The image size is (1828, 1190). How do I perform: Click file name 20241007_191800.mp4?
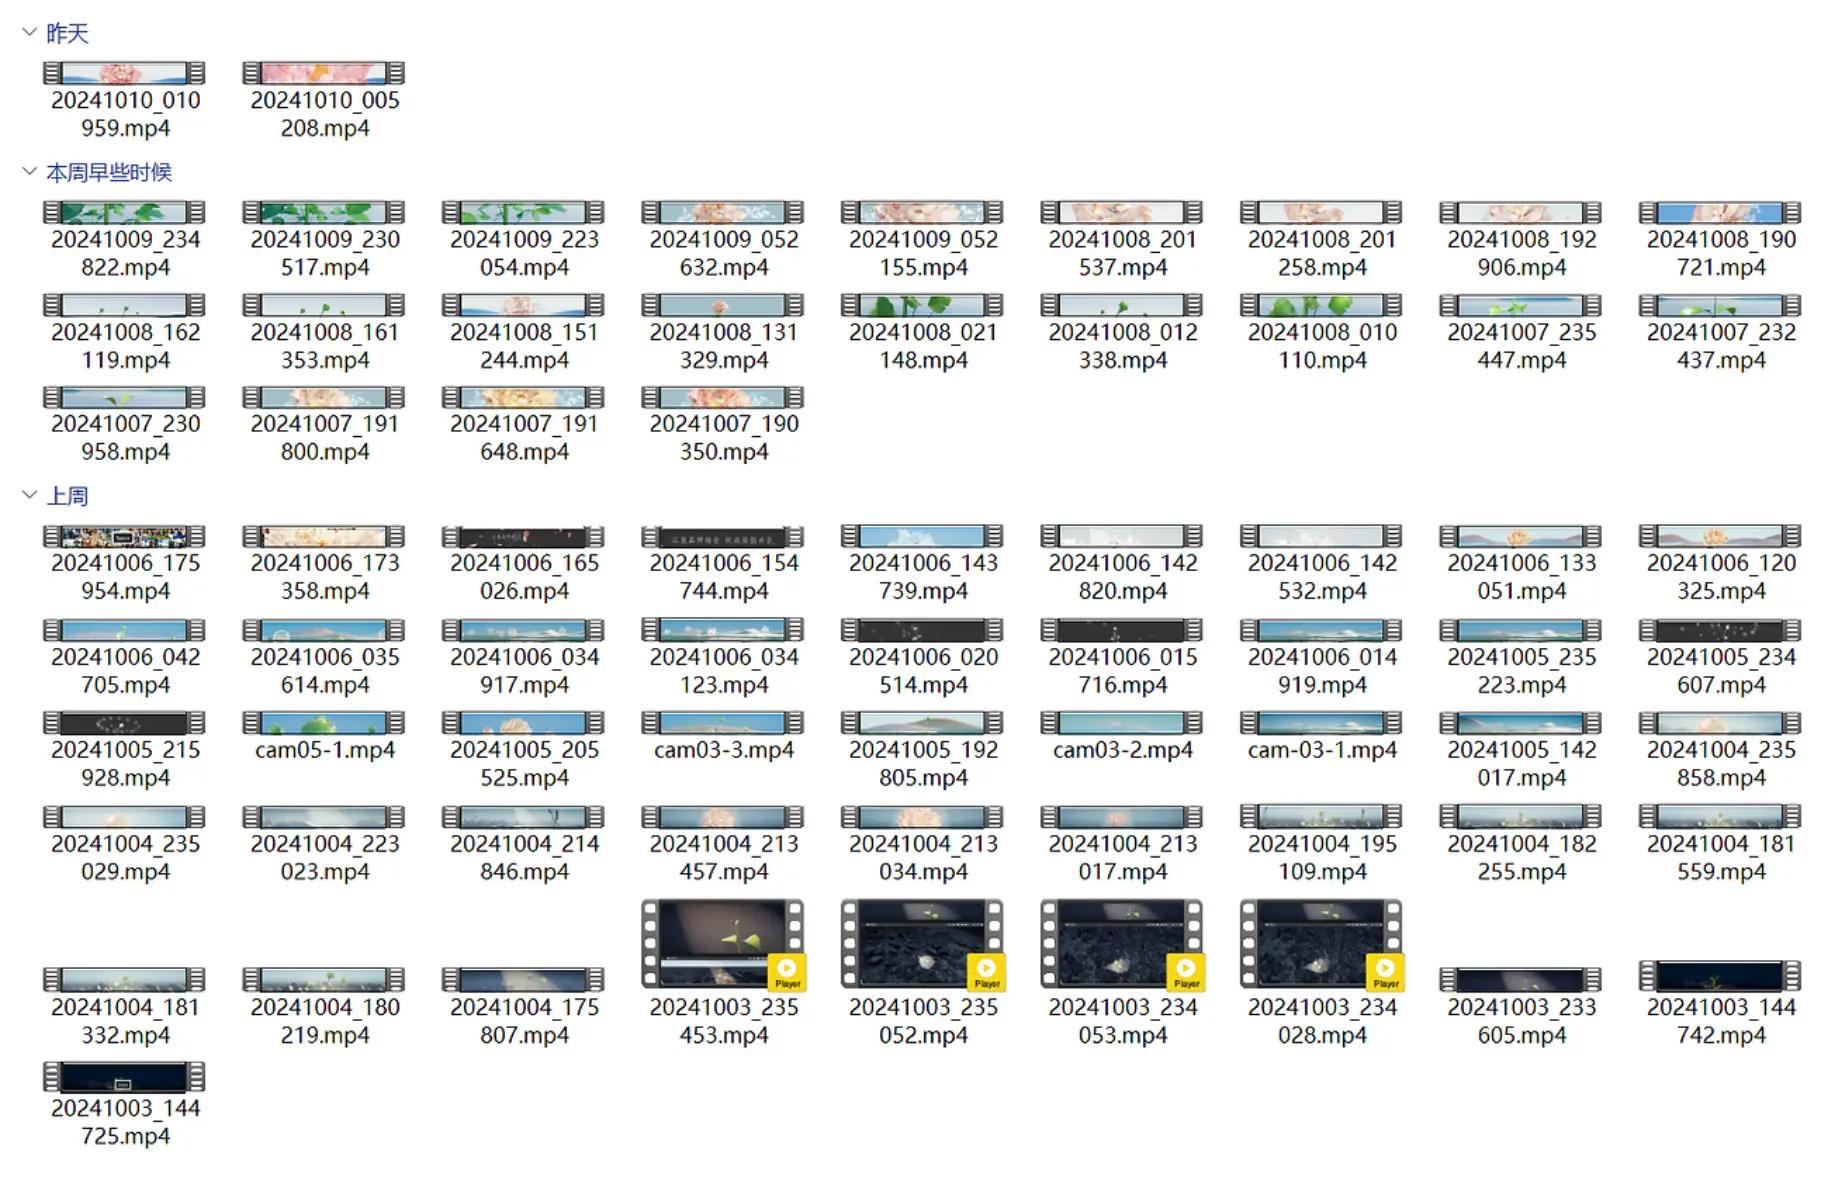click(x=324, y=437)
